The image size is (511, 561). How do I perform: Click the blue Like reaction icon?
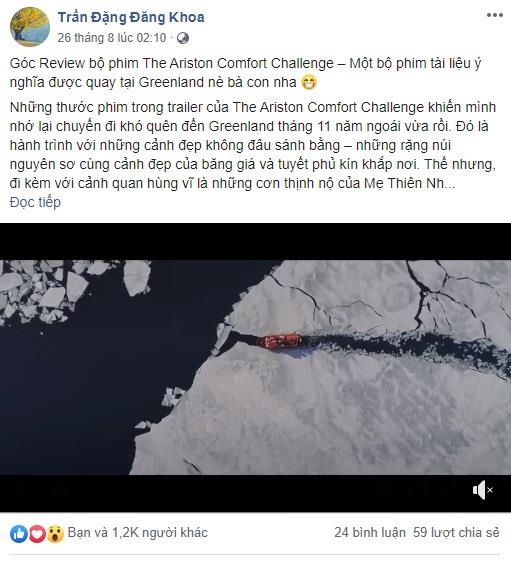coord(19,534)
